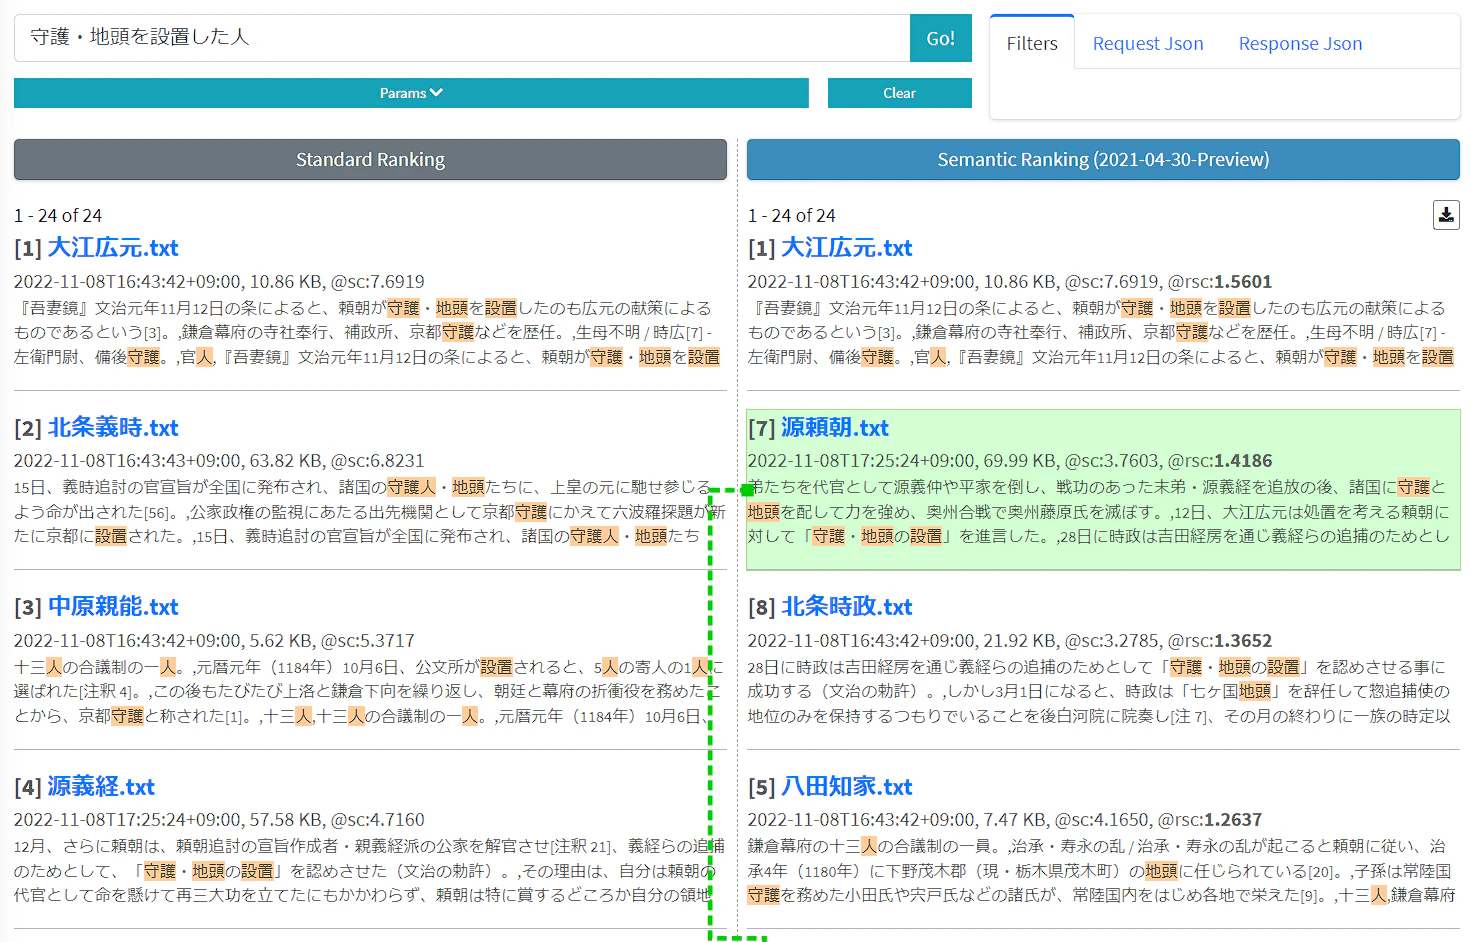The width and height of the screenshot is (1476, 942).
Task: Click the Semantic Ranking header
Action: tap(1103, 160)
